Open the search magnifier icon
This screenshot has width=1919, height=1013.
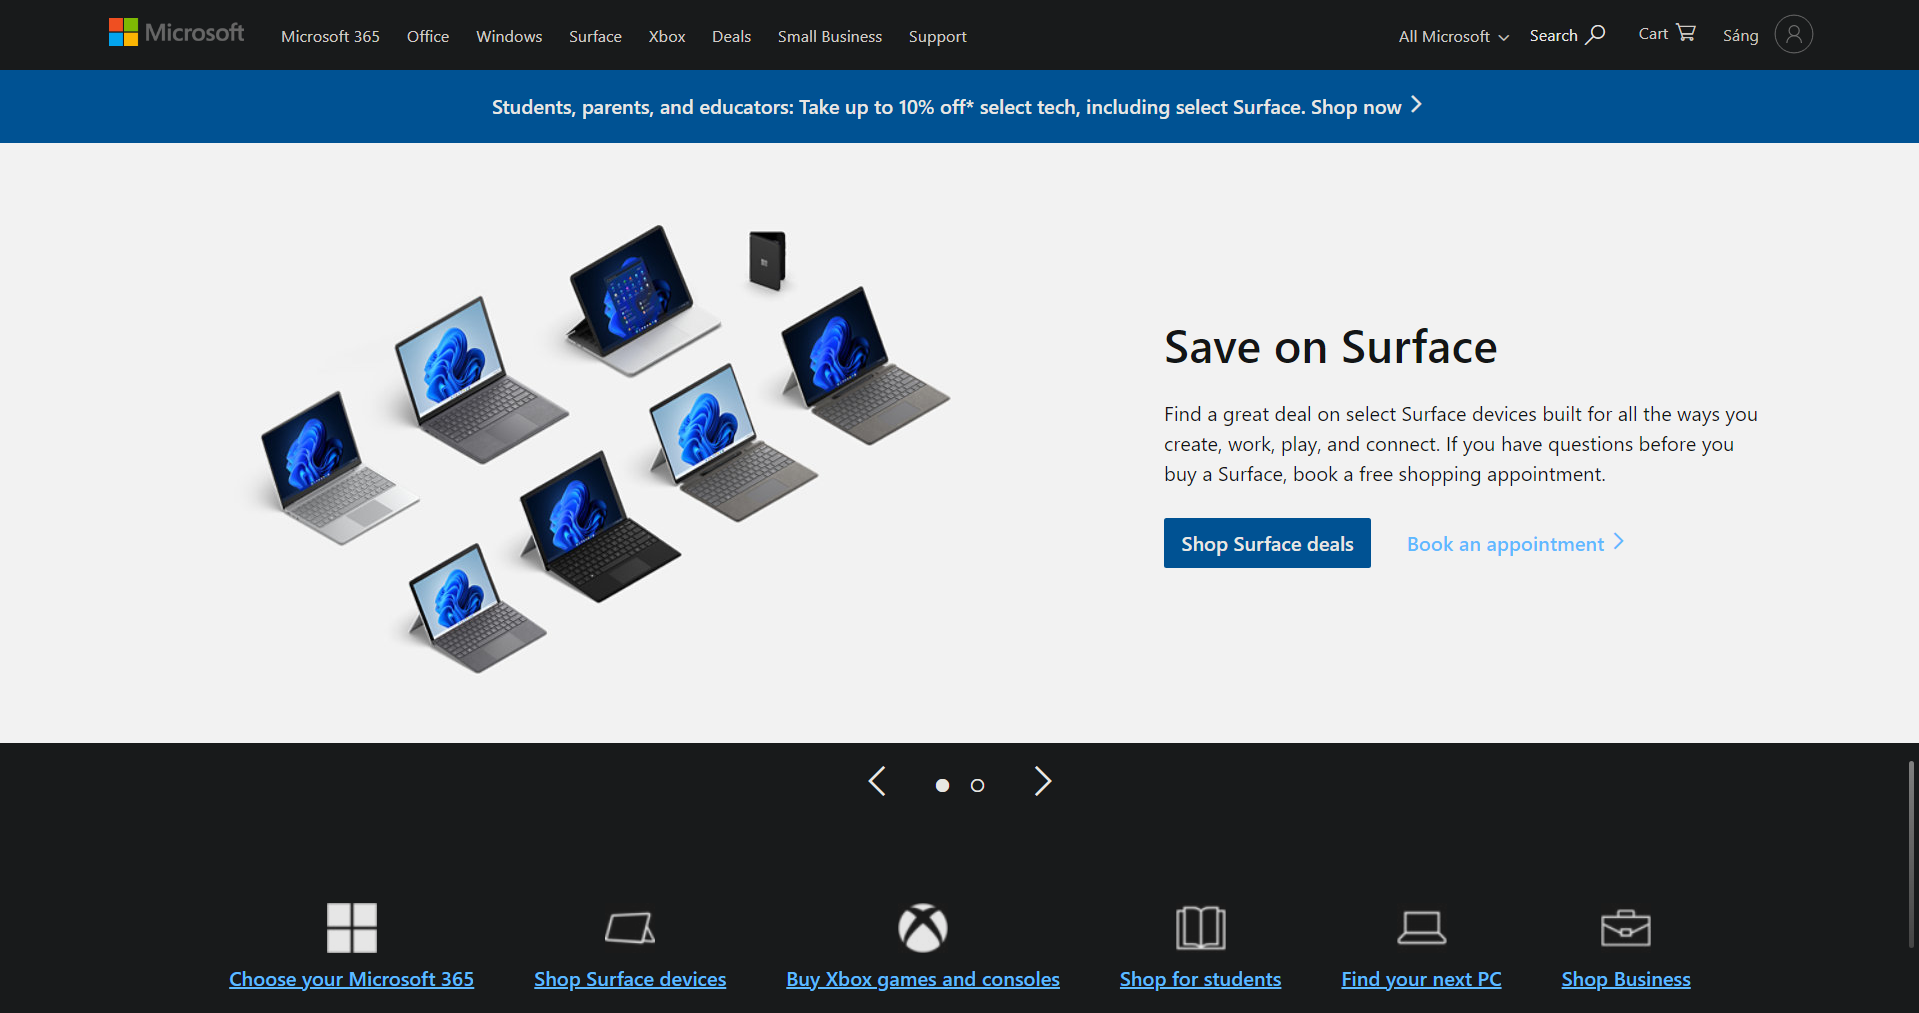click(x=1595, y=35)
